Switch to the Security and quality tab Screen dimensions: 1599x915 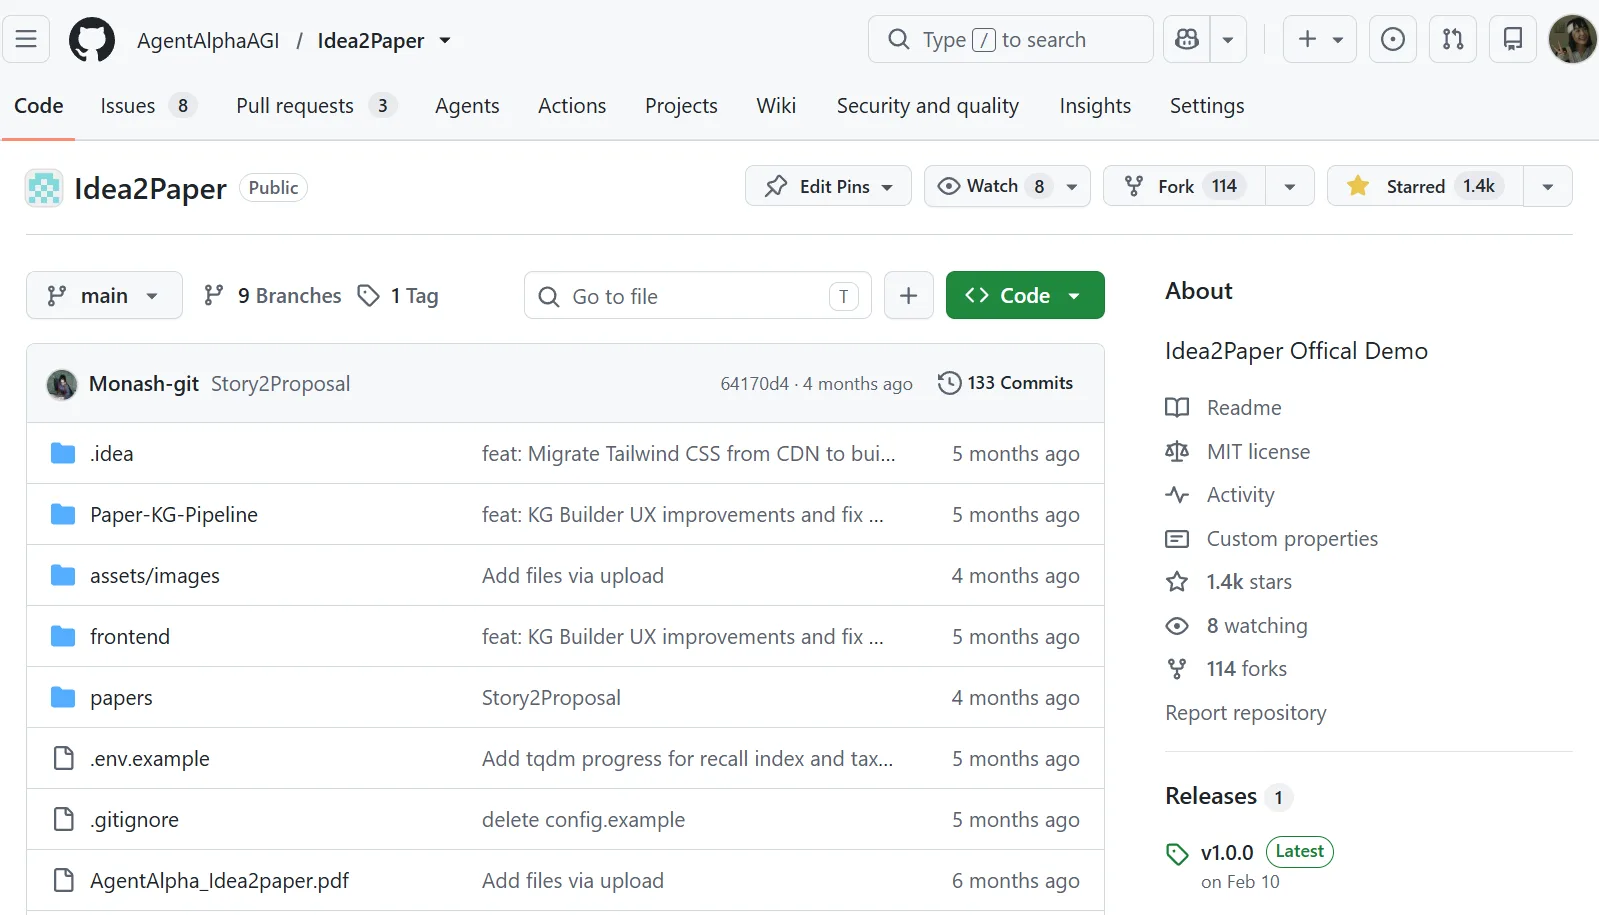click(x=928, y=106)
